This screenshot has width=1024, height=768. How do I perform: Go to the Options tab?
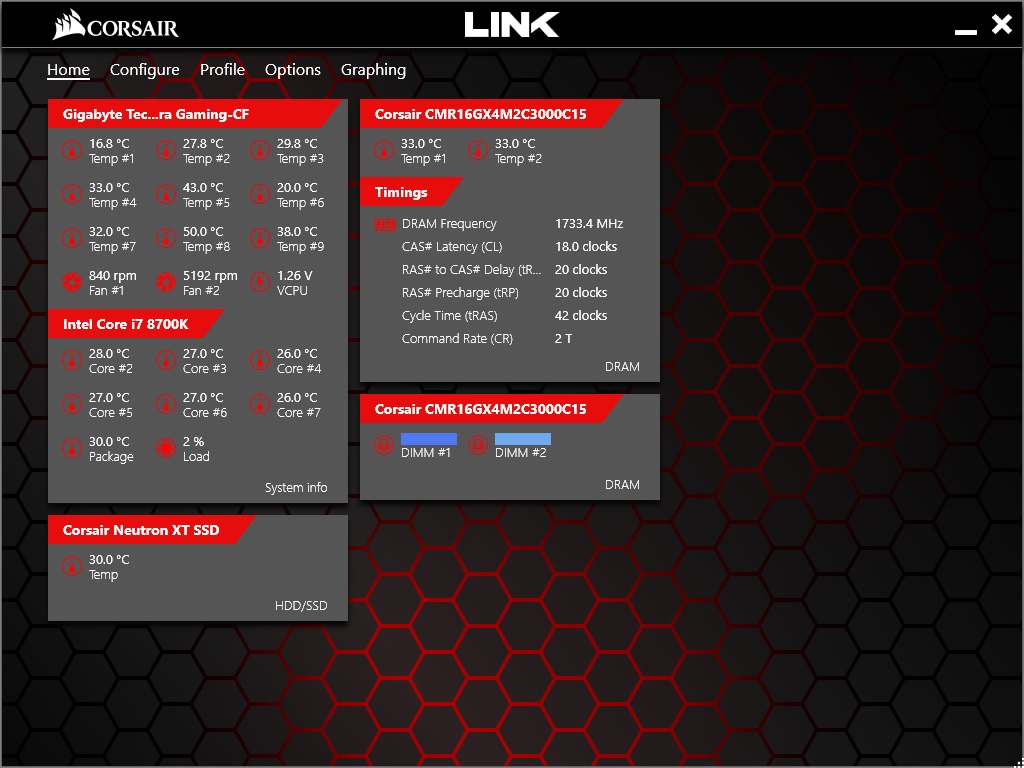point(293,70)
